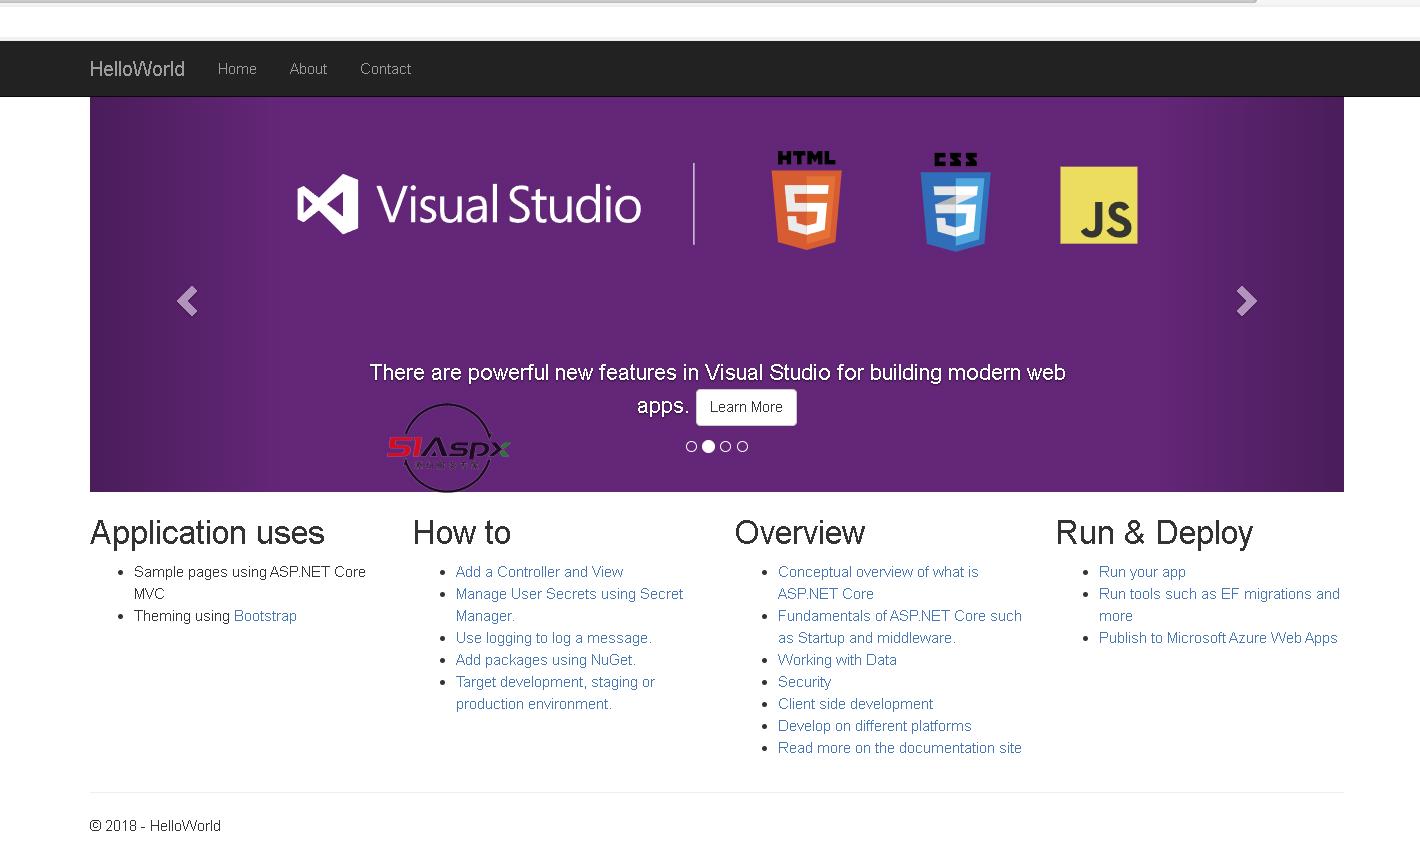
Task: Select the fourth carousel indicator dot
Action: click(742, 447)
